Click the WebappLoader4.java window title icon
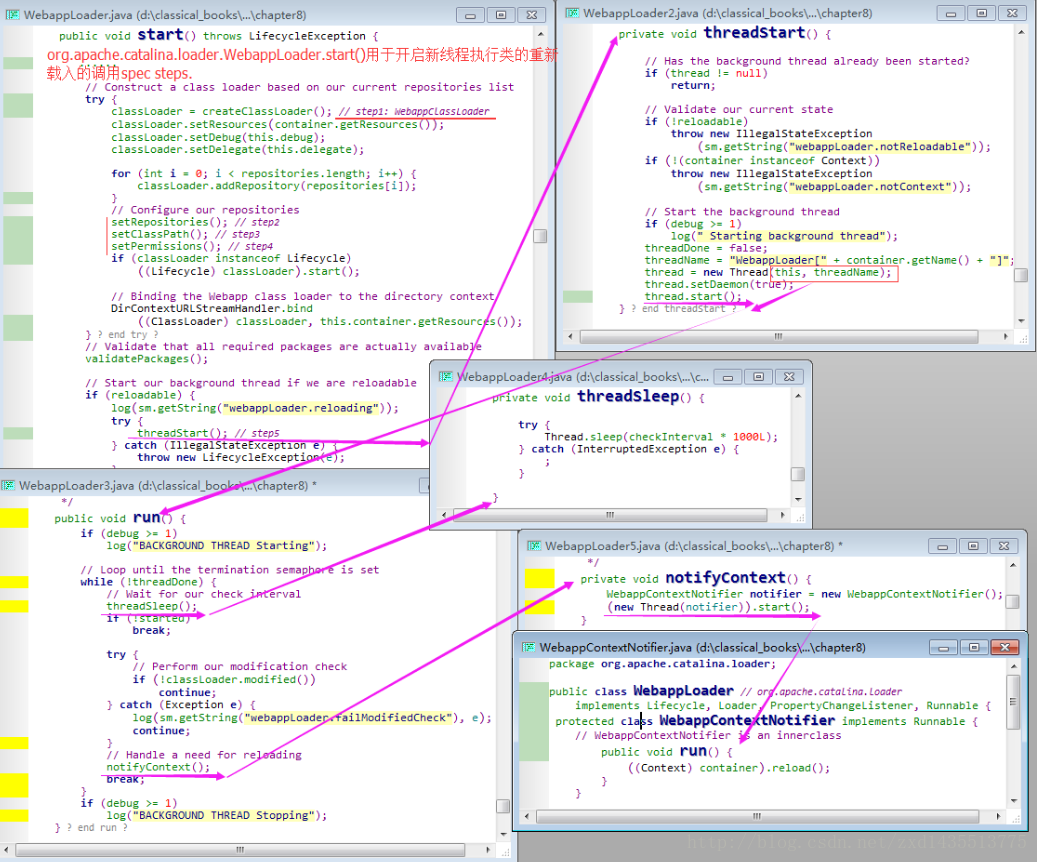 (x=446, y=377)
